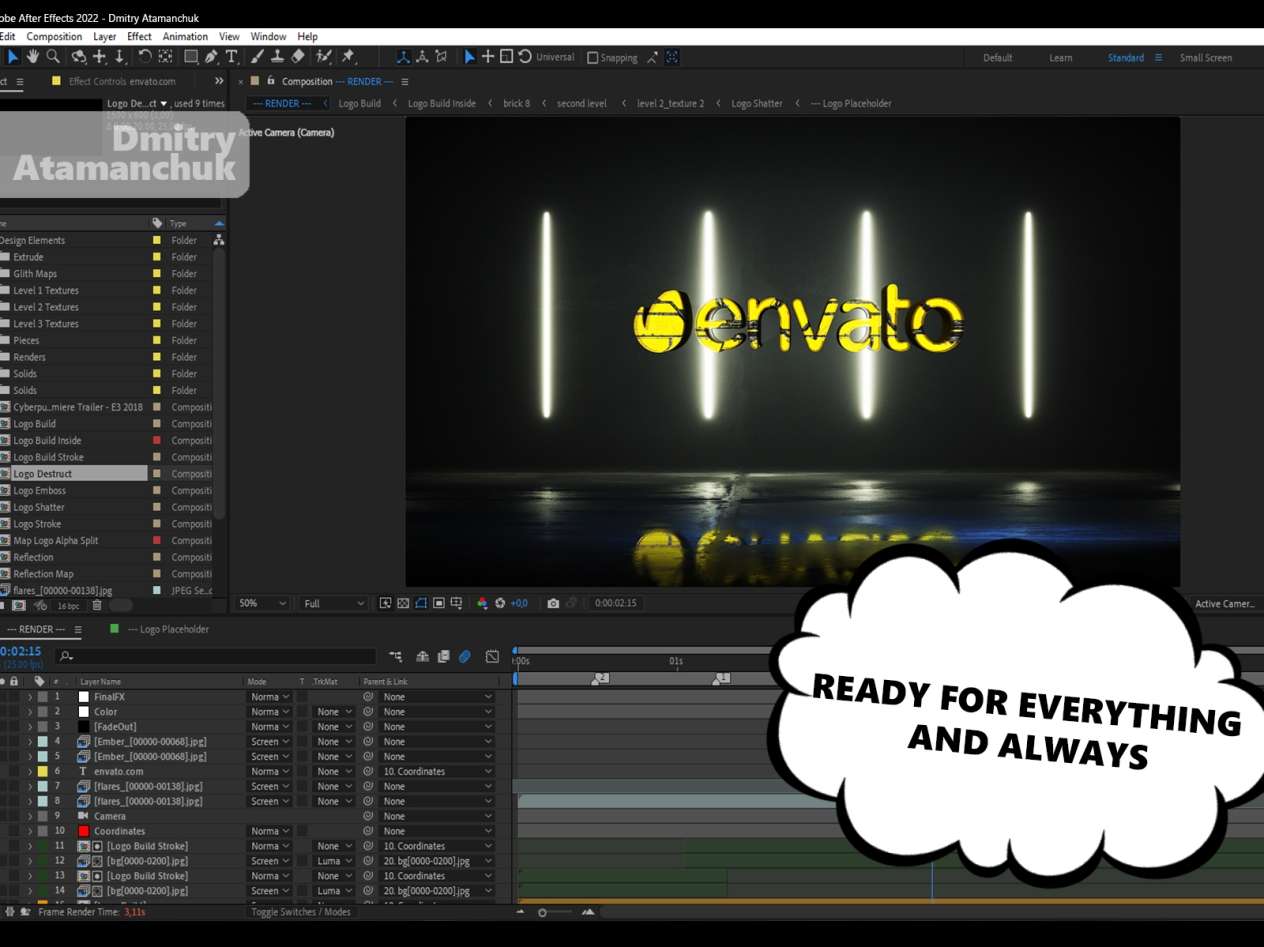This screenshot has width=1264, height=947.
Task: Select the Roto Brush tool
Action: tap(324, 57)
